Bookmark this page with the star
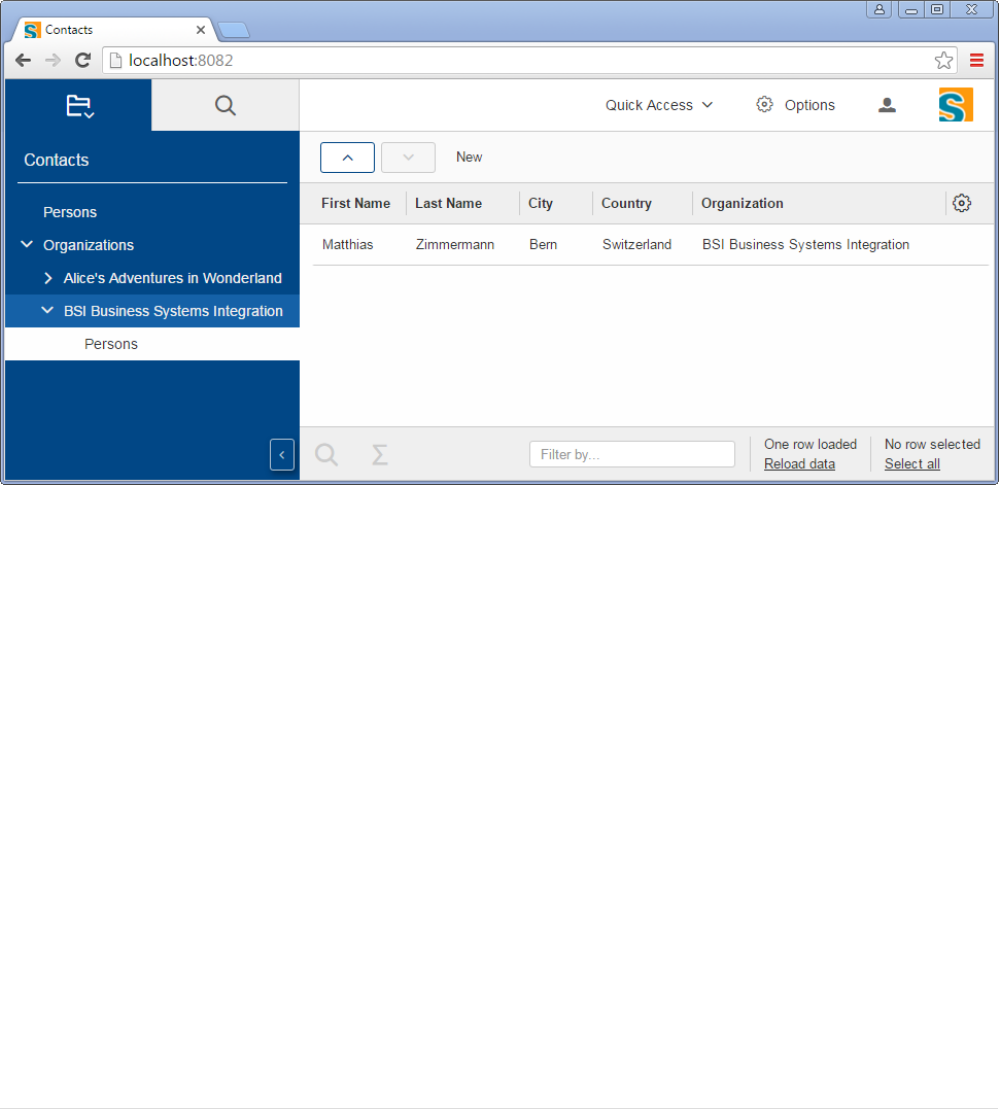This screenshot has width=999, height=1109. click(943, 60)
